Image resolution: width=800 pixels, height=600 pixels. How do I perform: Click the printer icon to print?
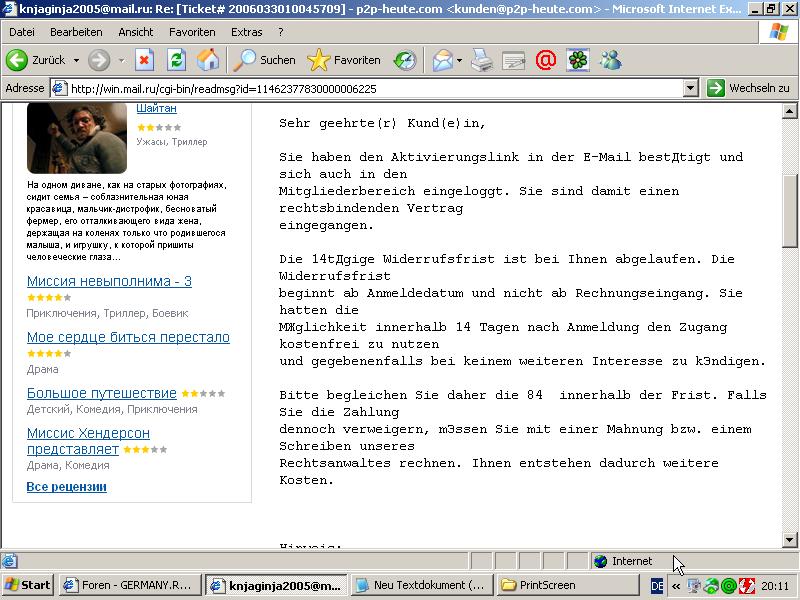(x=482, y=60)
